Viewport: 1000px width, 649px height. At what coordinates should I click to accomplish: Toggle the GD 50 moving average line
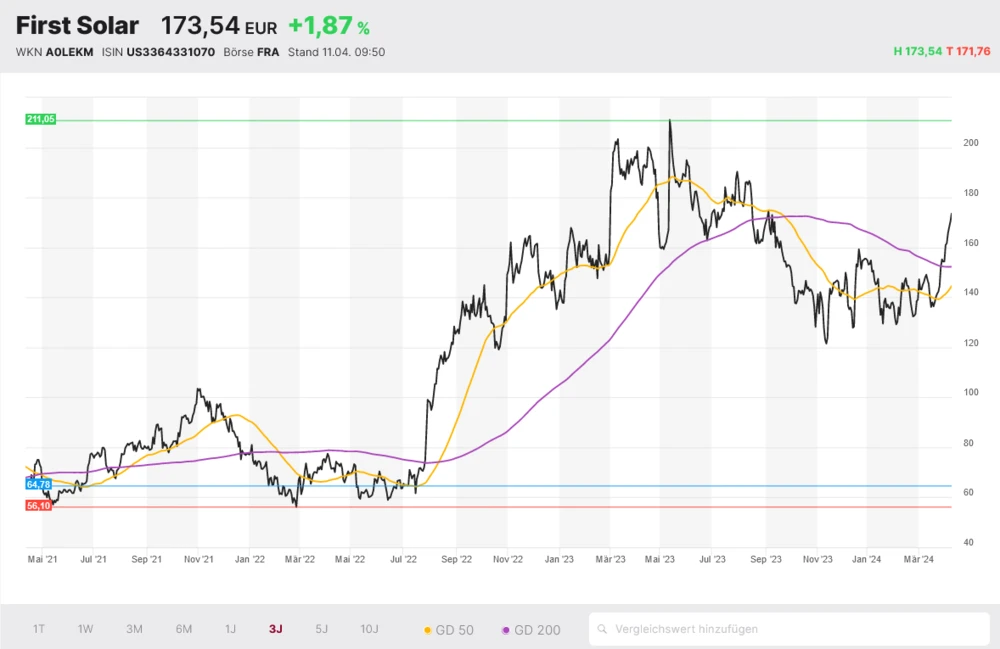click(449, 630)
